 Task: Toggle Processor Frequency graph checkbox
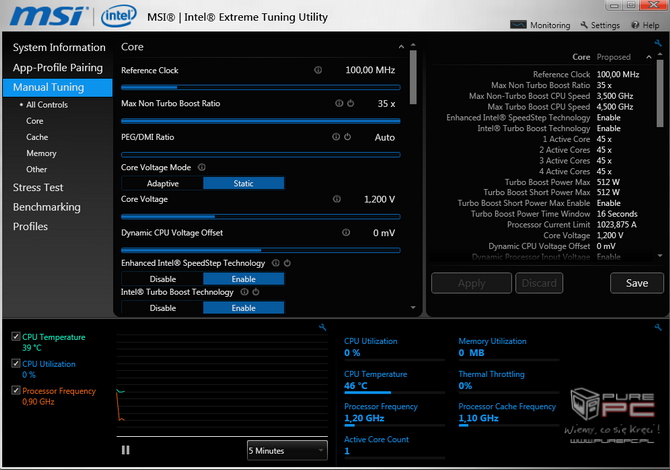click(16, 391)
